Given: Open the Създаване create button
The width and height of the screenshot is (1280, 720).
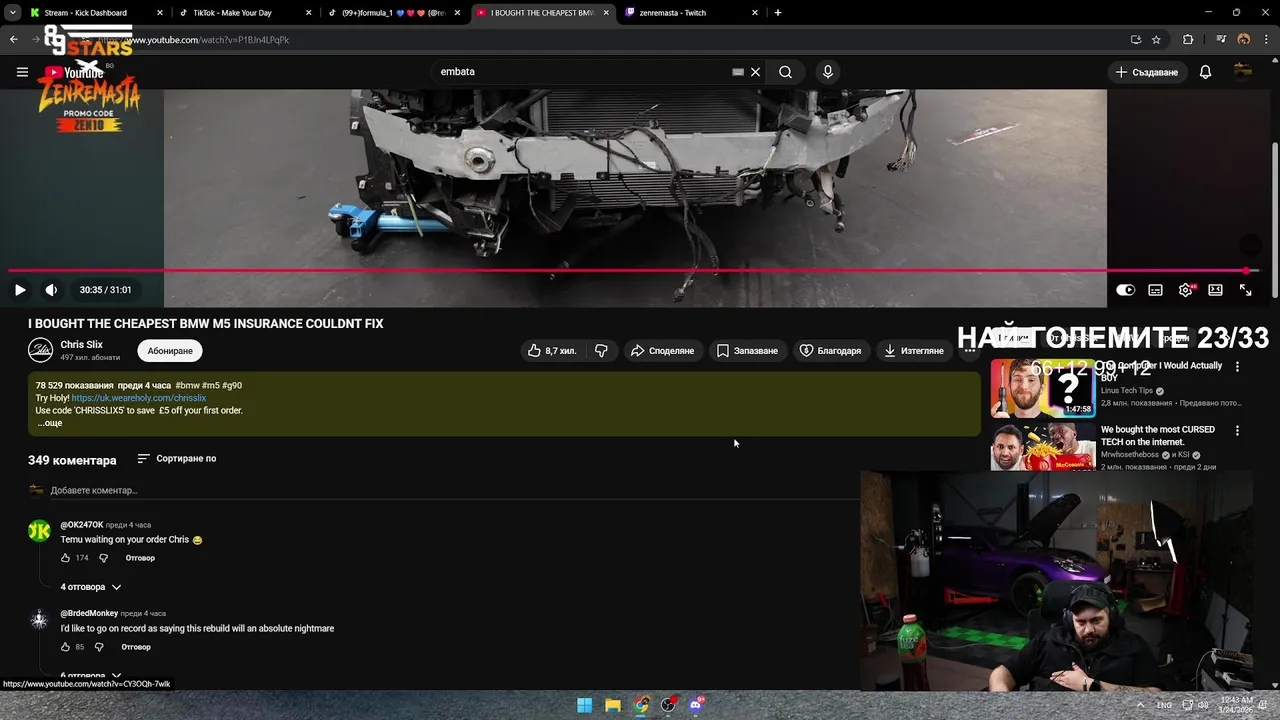Looking at the screenshot, I should pyautogui.click(x=1147, y=72).
